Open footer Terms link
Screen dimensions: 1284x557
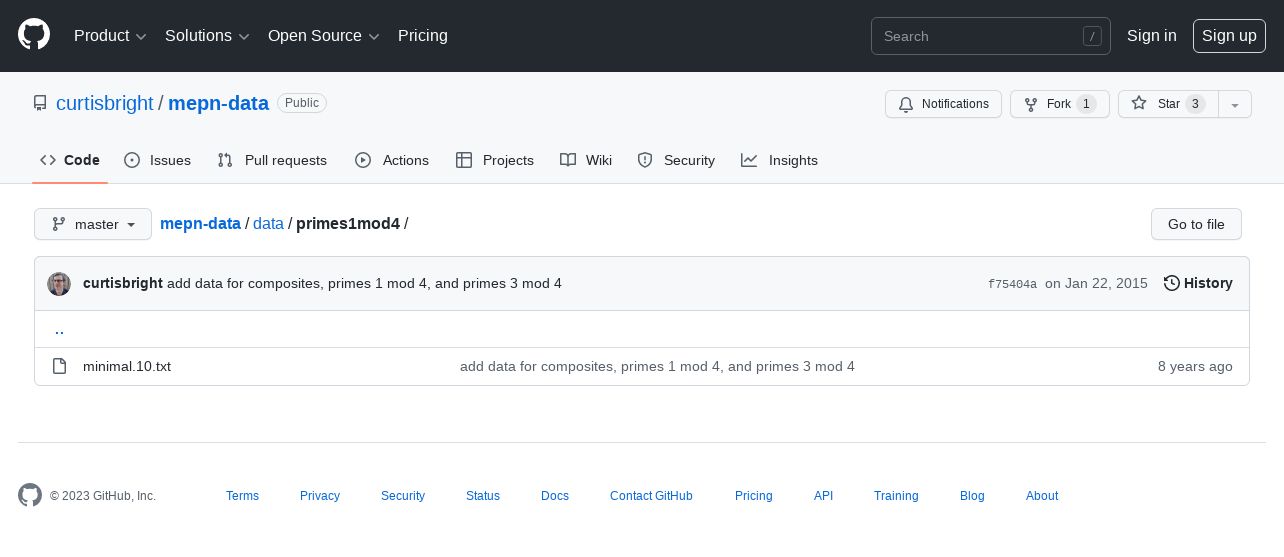(x=242, y=496)
